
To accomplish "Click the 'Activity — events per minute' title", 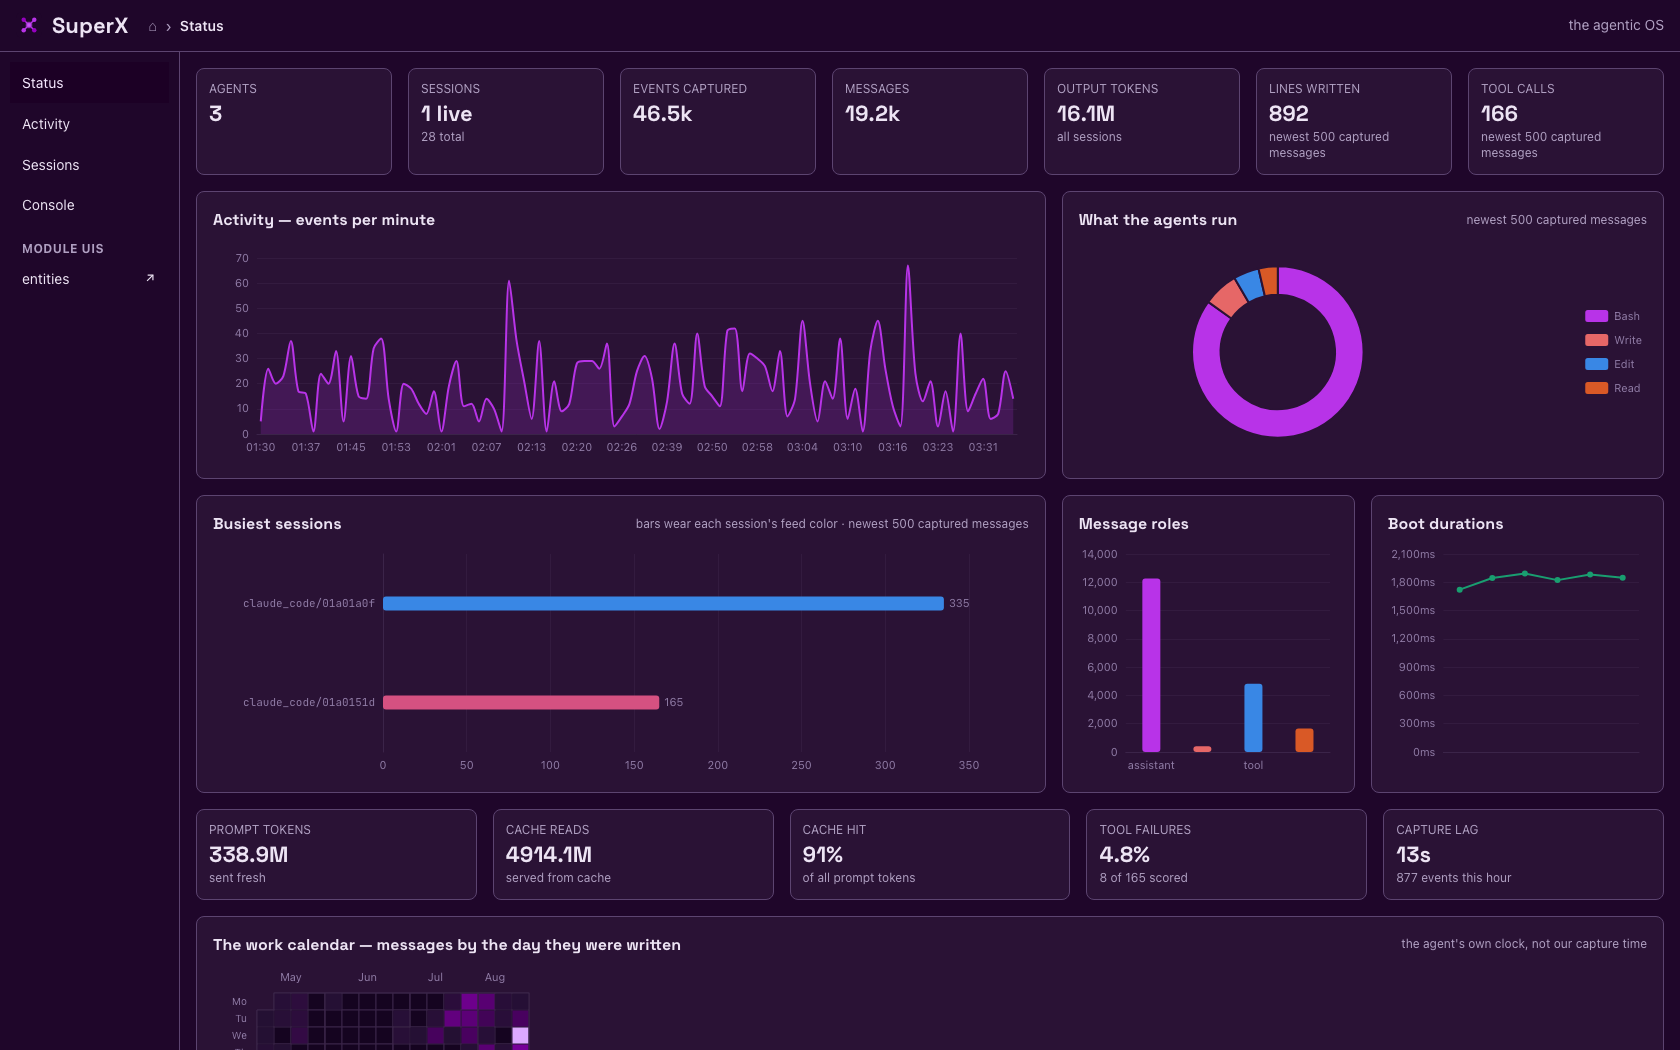I will (x=324, y=220).
